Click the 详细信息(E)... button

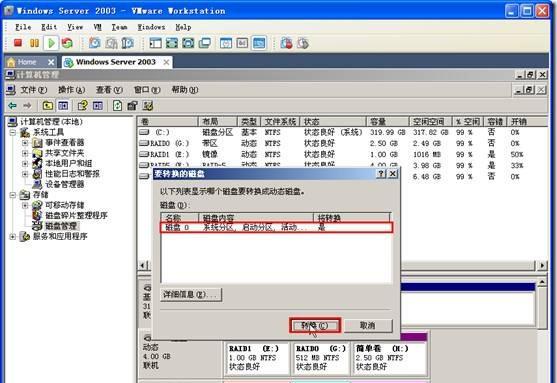[x=191, y=295]
